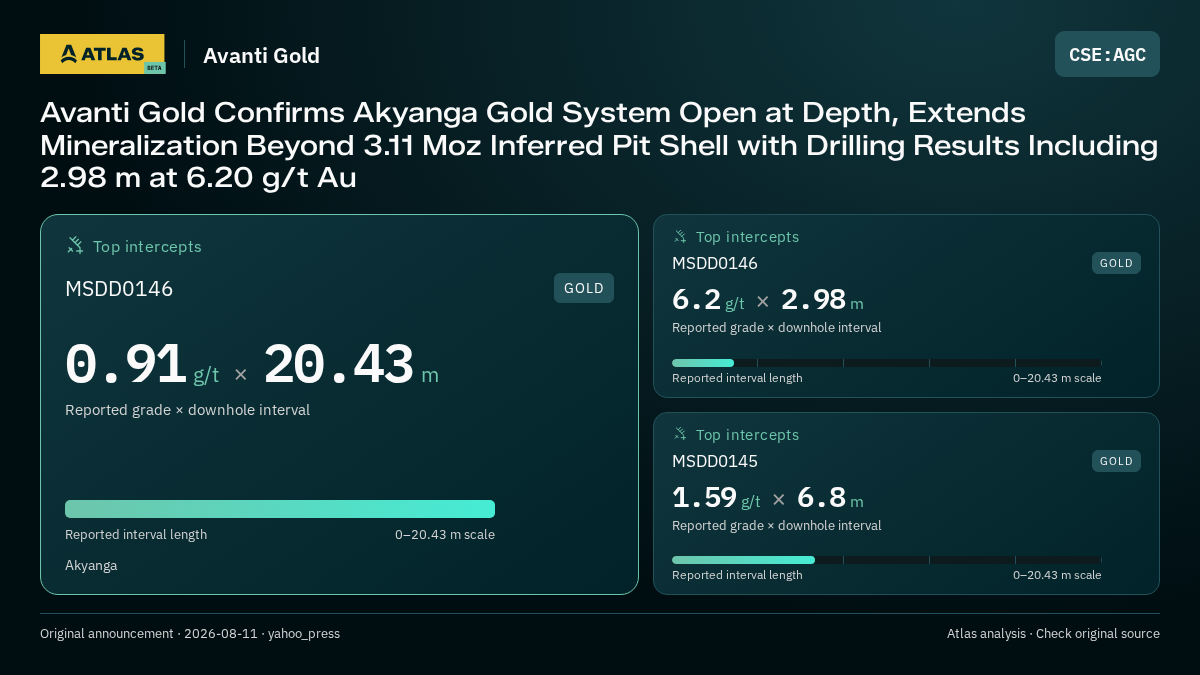Click the drill icon in the MSDD0145 card
Viewport: 1200px width, 675px height.
(680, 434)
